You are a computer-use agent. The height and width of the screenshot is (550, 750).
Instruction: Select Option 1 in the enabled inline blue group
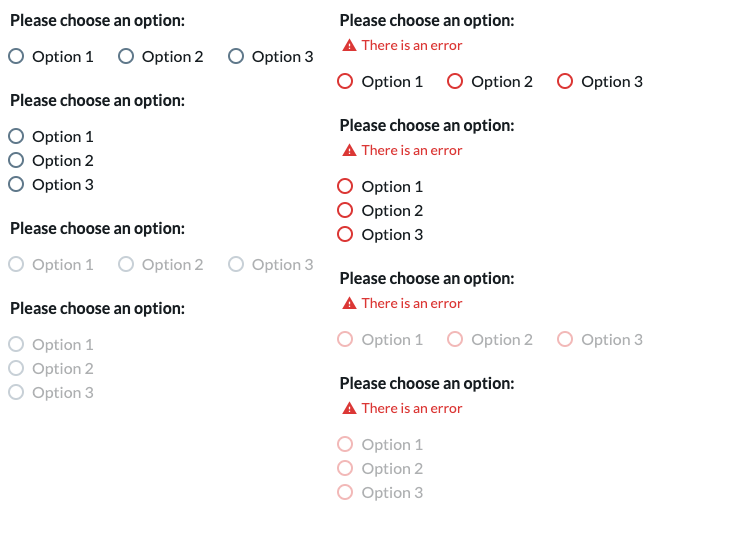16,56
